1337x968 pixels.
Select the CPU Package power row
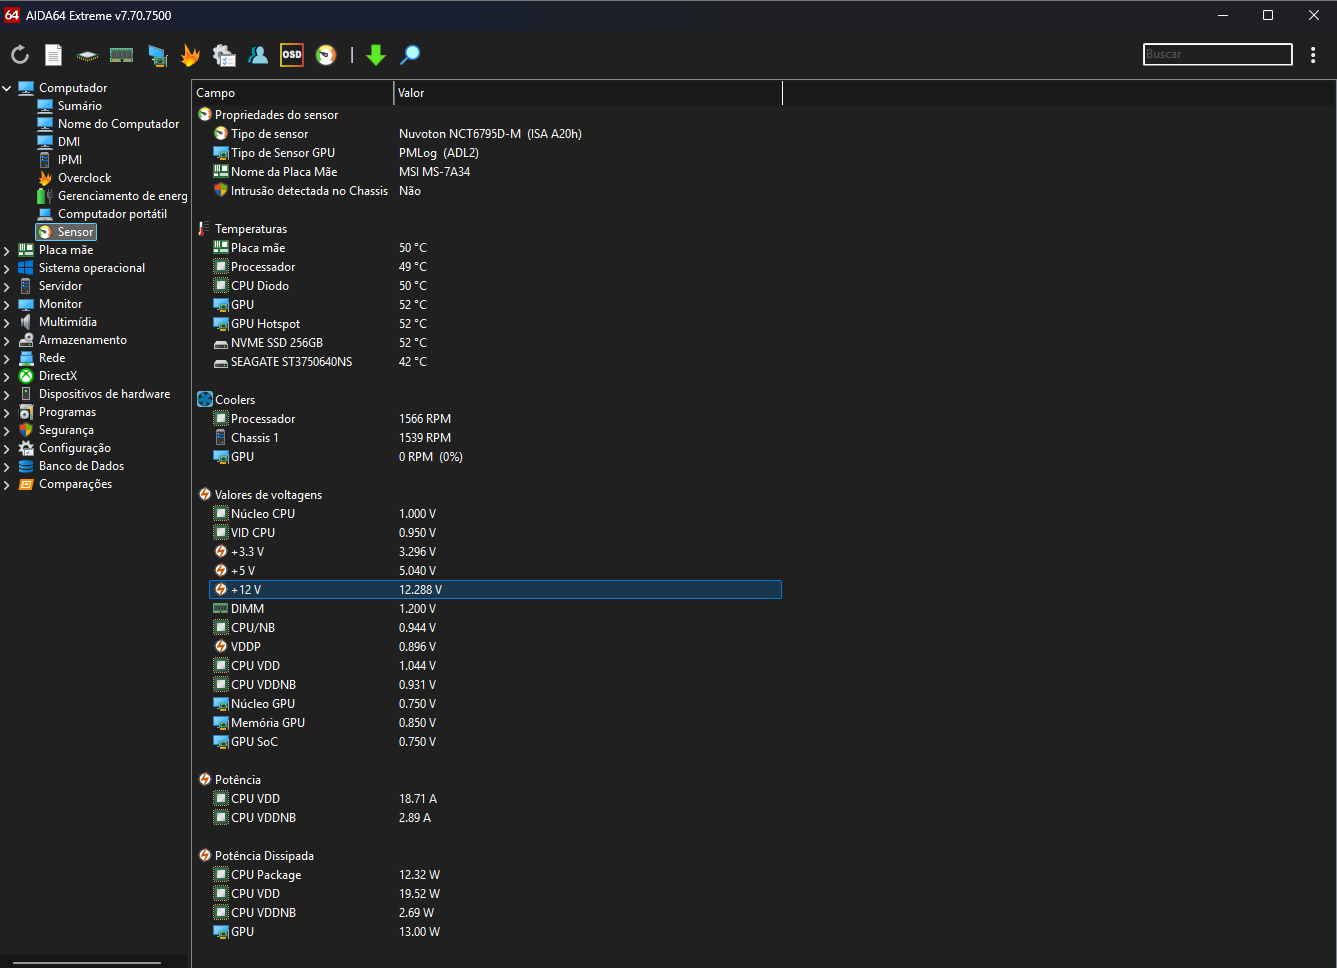click(495, 875)
